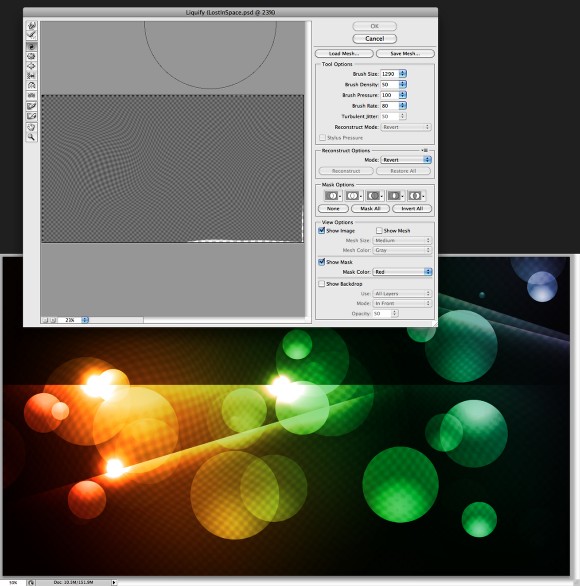Select the Forward Warp tool
Viewport: 580px width, 586px height.
tap(31, 25)
